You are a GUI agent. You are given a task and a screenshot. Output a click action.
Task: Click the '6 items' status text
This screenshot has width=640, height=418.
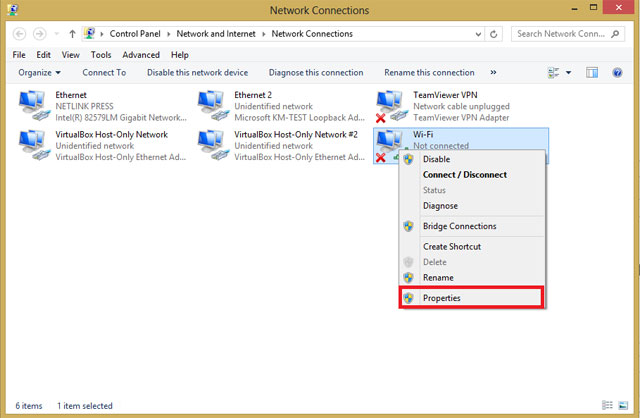pyautogui.click(x=29, y=406)
